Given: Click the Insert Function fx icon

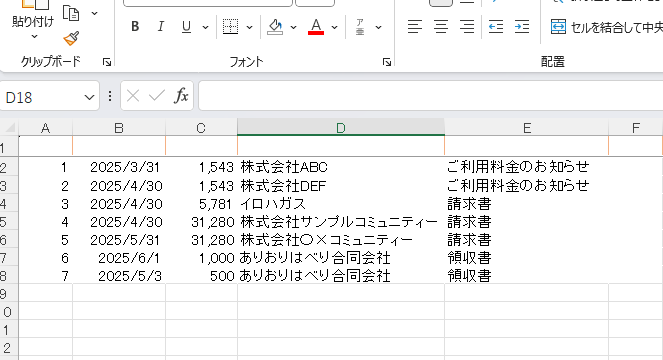Looking at the screenshot, I should 181,96.
